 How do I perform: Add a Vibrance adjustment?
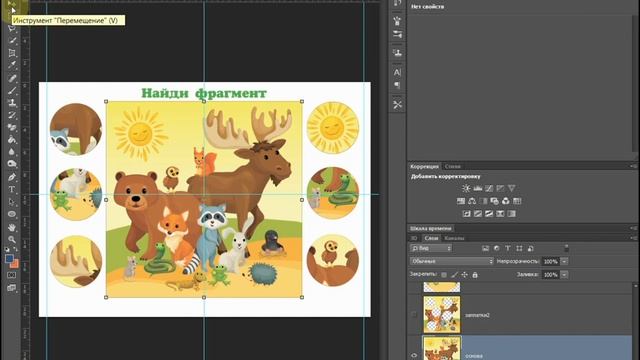pos(511,188)
